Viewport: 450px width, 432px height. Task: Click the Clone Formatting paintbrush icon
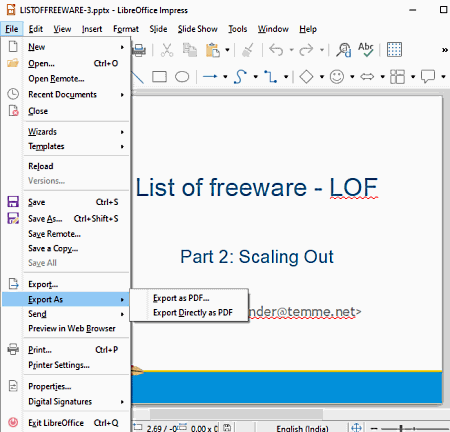point(248,50)
